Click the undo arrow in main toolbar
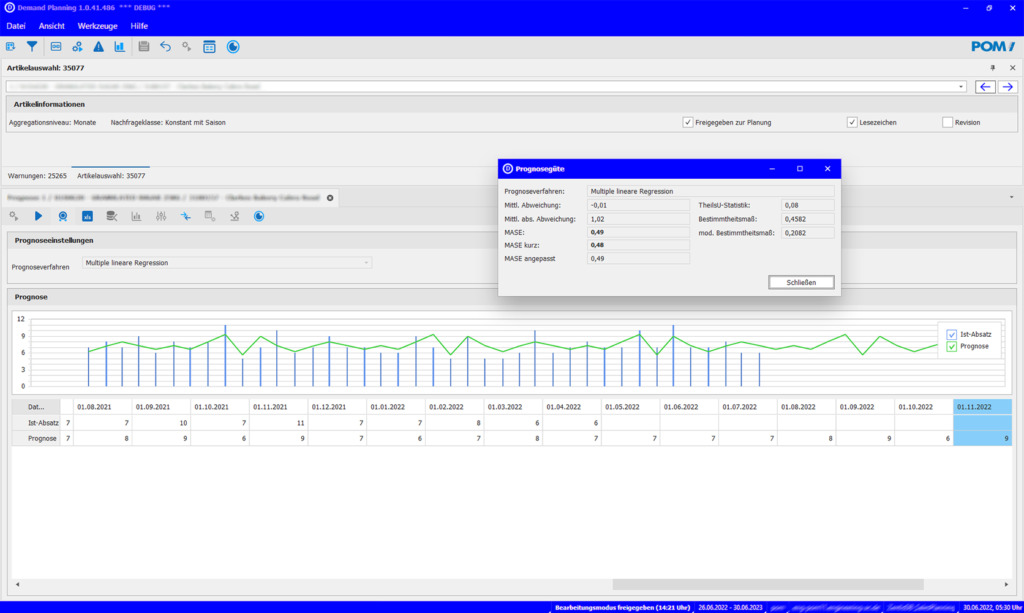 (x=165, y=46)
